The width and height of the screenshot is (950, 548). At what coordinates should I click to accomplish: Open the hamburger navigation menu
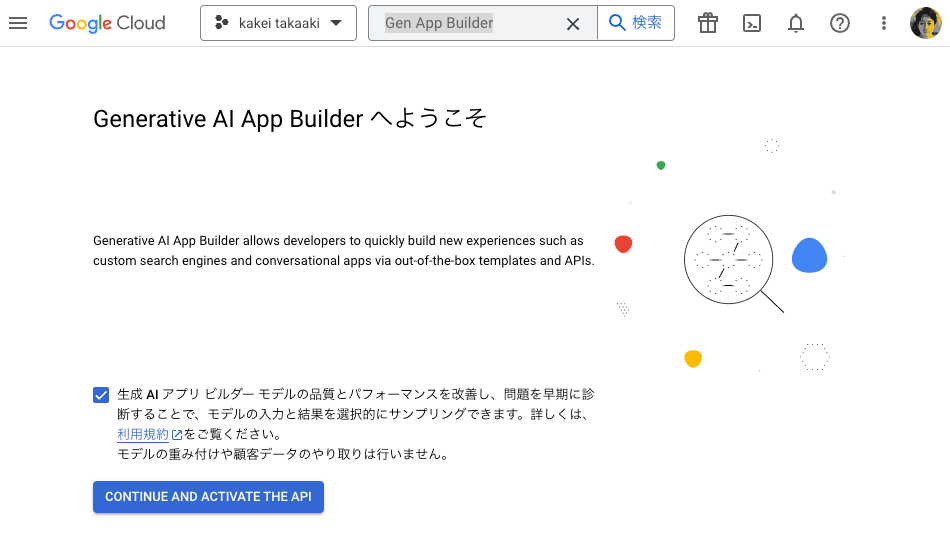point(18,23)
